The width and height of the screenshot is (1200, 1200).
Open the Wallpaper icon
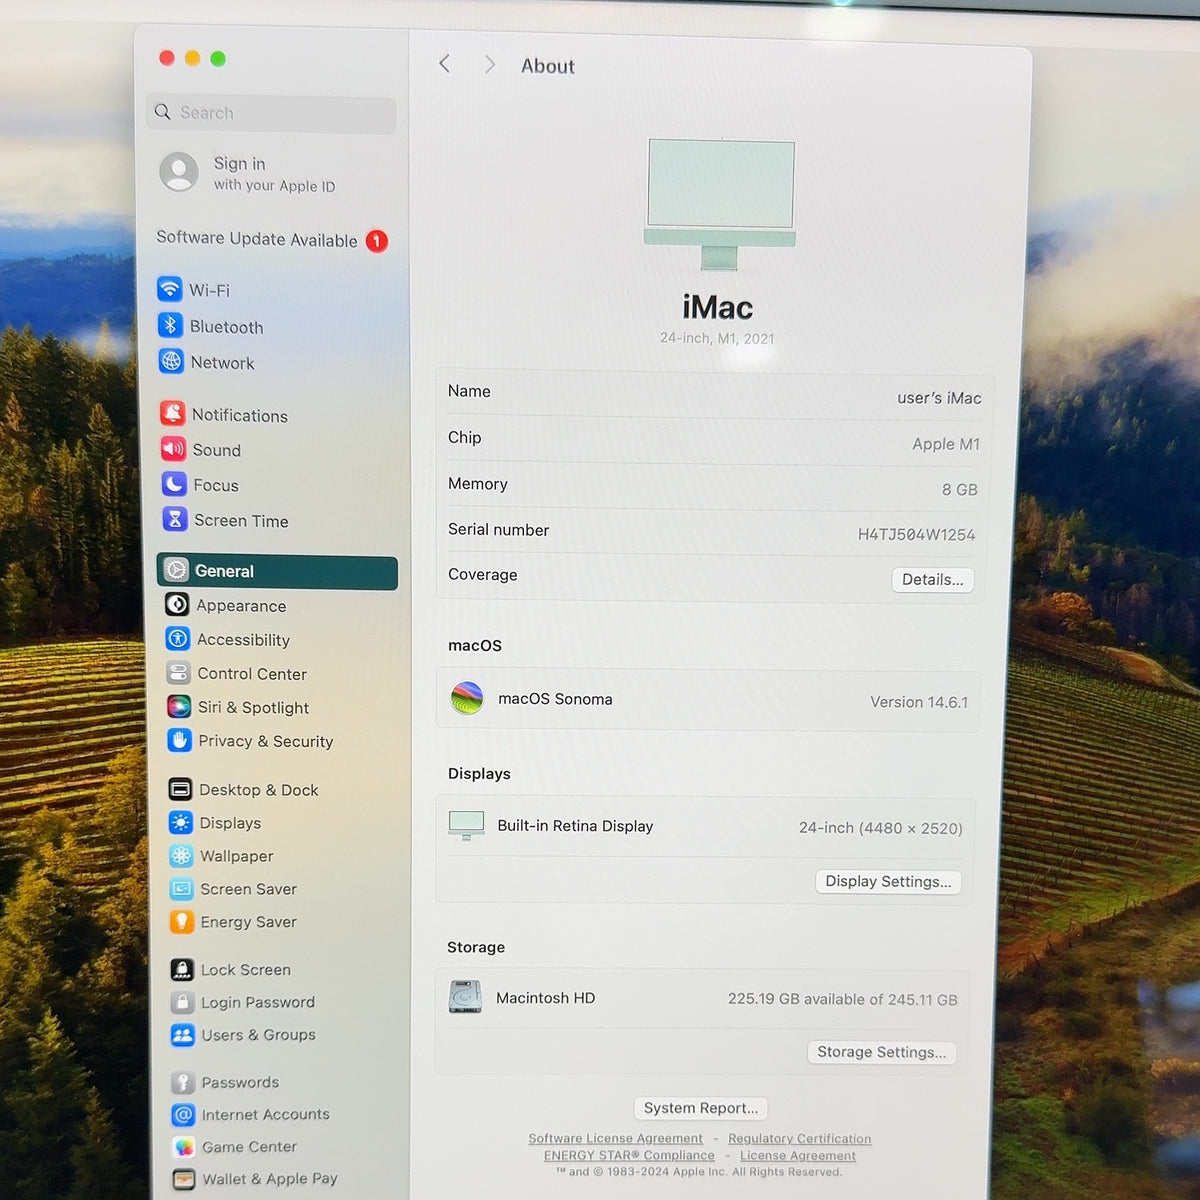coord(181,855)
